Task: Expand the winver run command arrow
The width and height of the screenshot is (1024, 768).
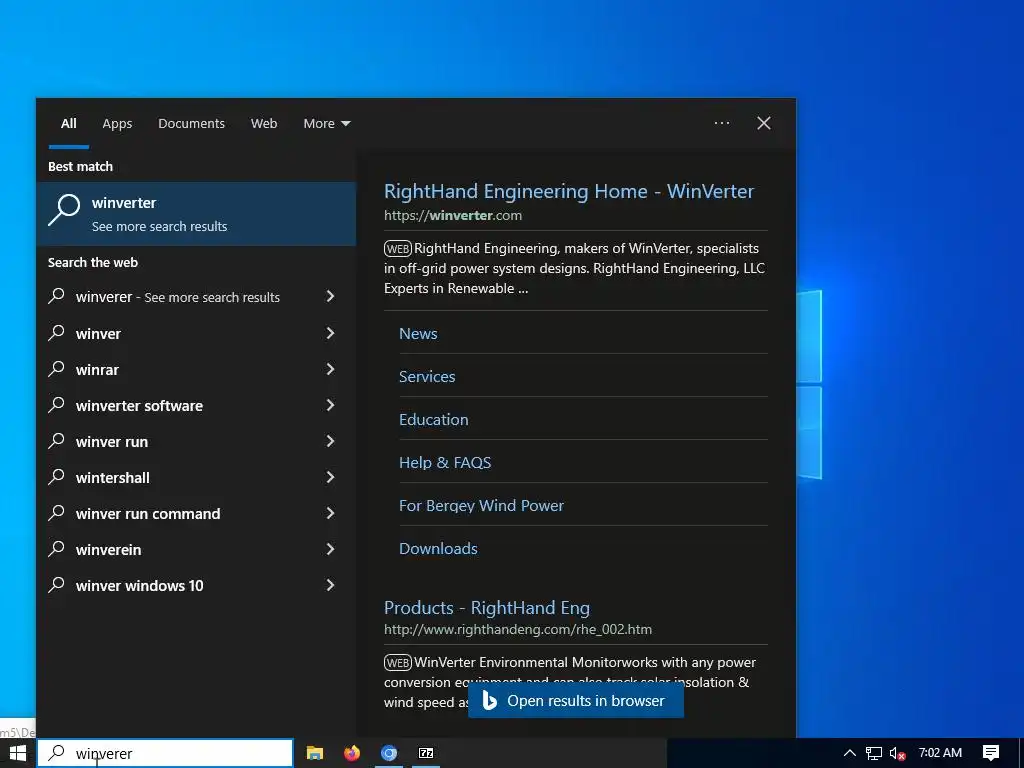Action: point(330,513)
